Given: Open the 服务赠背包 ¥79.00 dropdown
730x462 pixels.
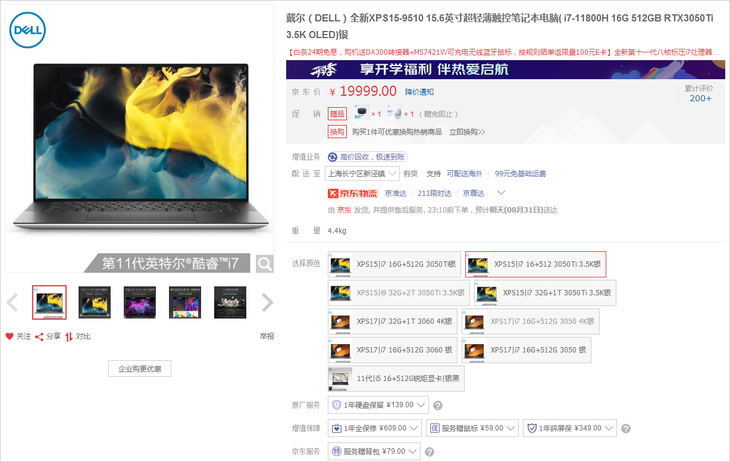Looking at the screenshot, I should click(374, 451).
